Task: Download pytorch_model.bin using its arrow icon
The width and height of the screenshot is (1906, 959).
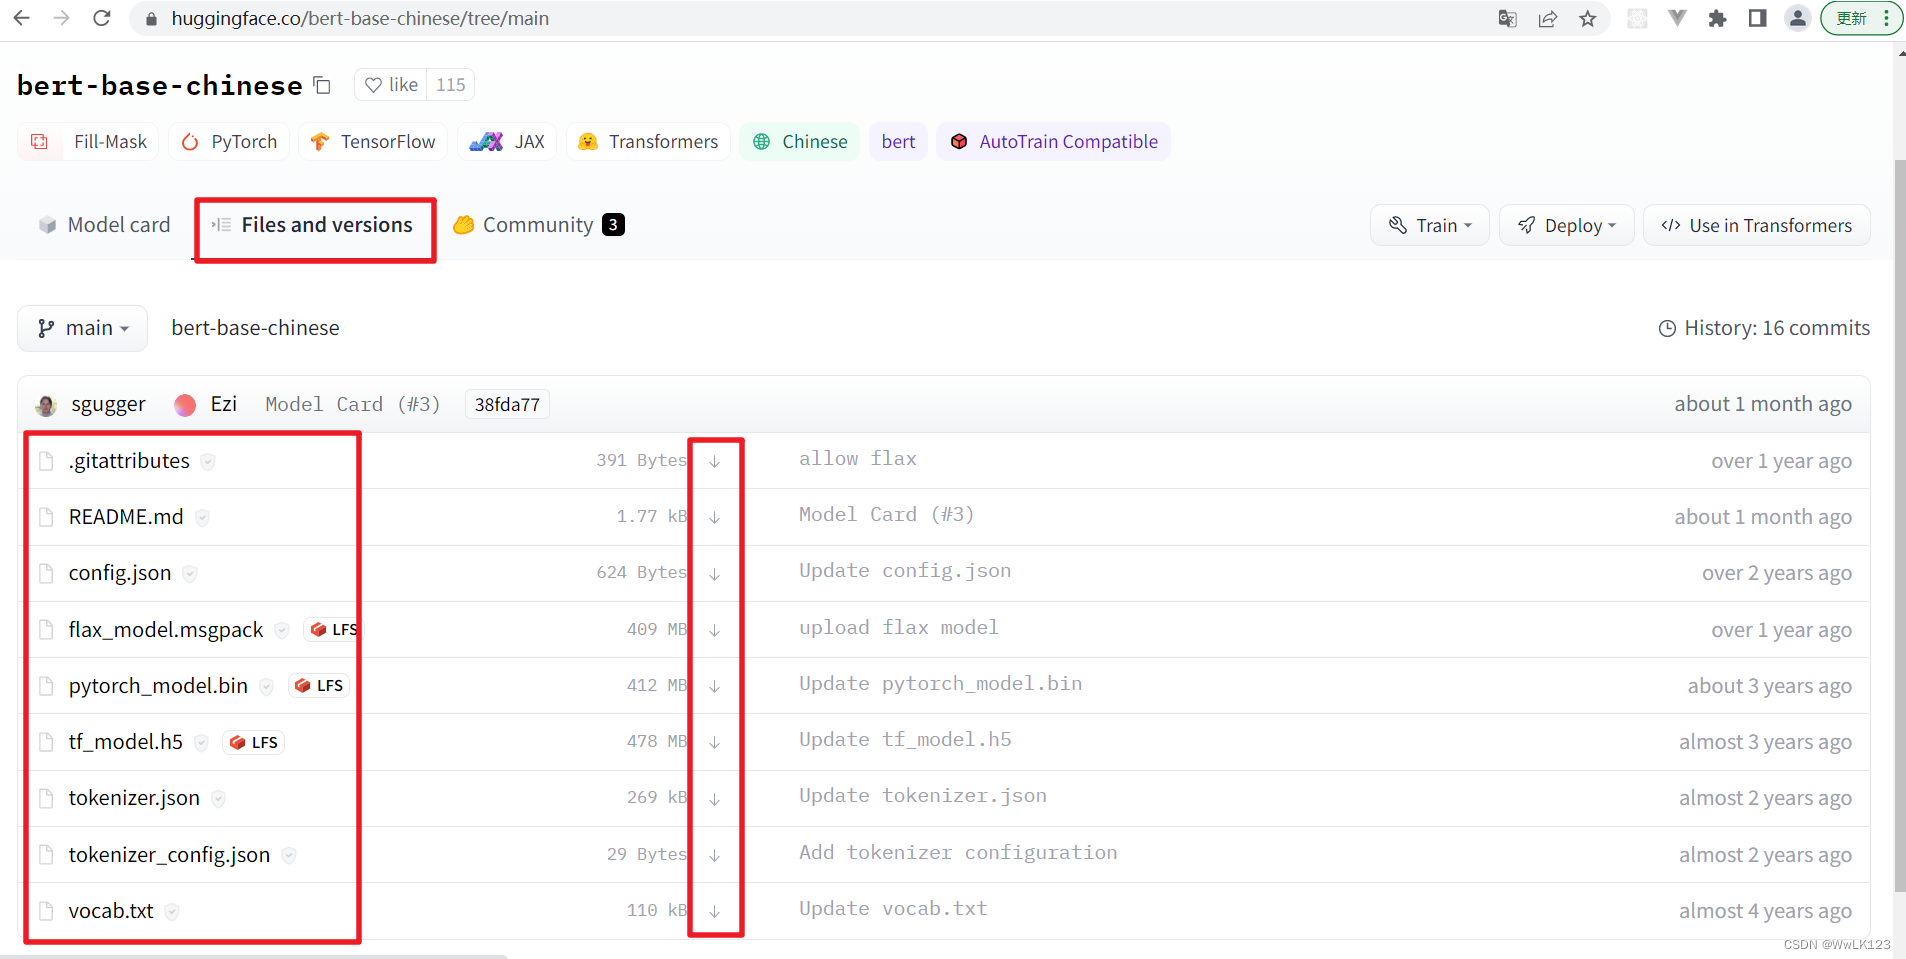Action: point(714,686)
